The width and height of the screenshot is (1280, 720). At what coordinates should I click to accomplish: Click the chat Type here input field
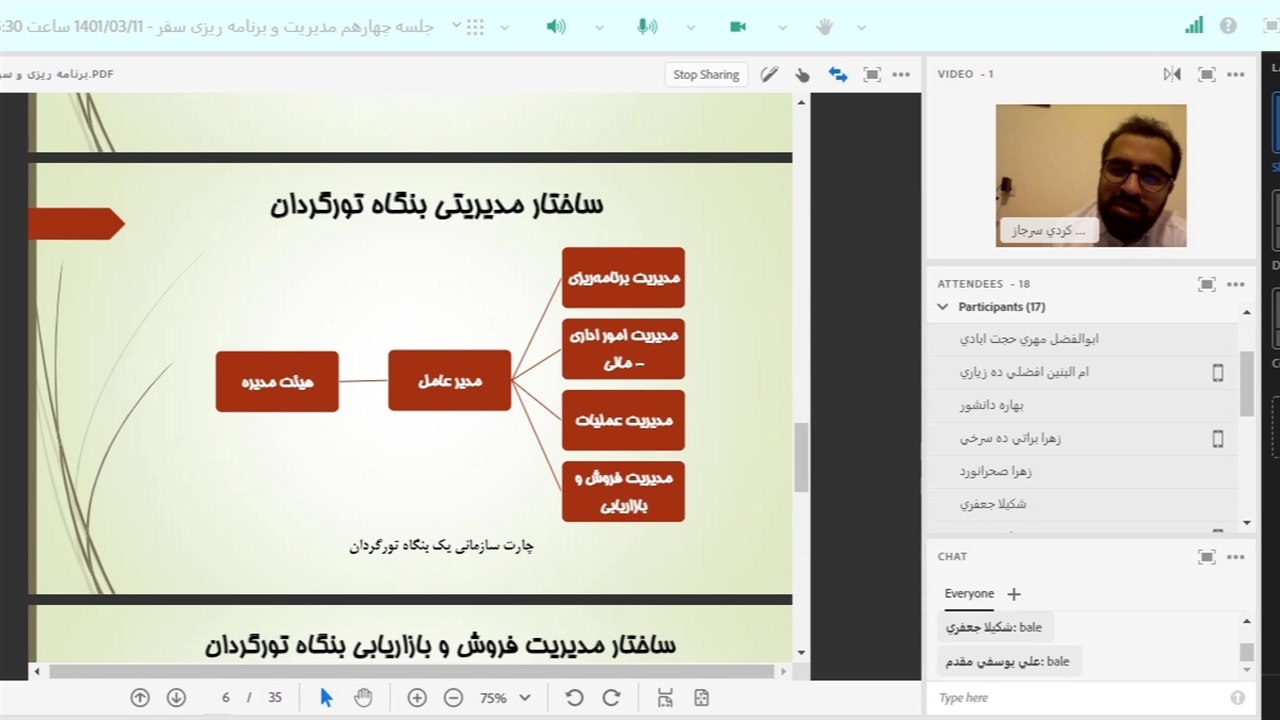[x=1080, y=698]
